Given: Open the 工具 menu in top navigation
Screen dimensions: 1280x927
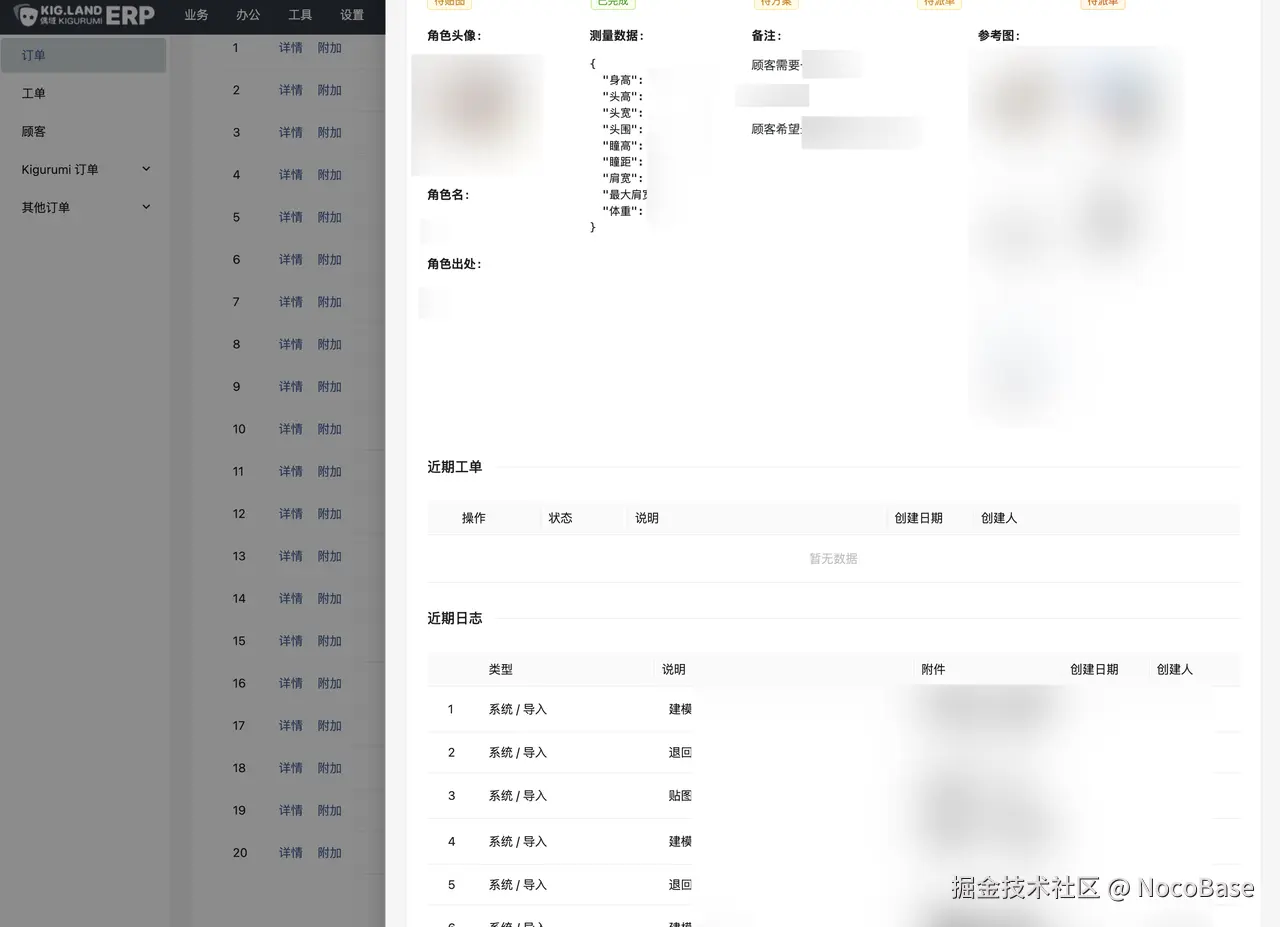Looking at the screenshot, I should coord(300,15).
